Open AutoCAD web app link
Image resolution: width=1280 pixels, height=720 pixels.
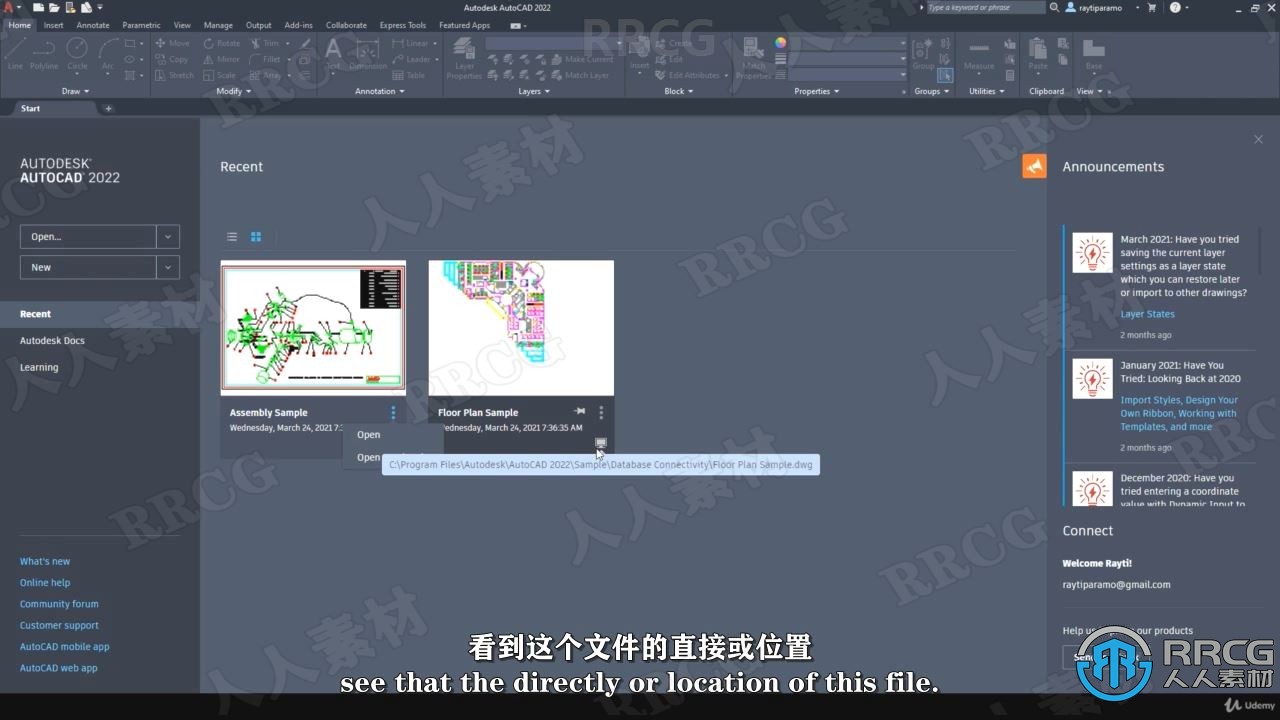[59, 668]
